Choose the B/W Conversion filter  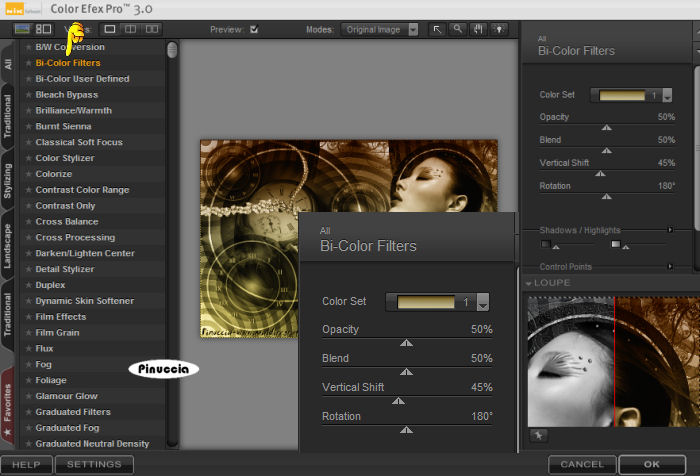click(70, 47)
